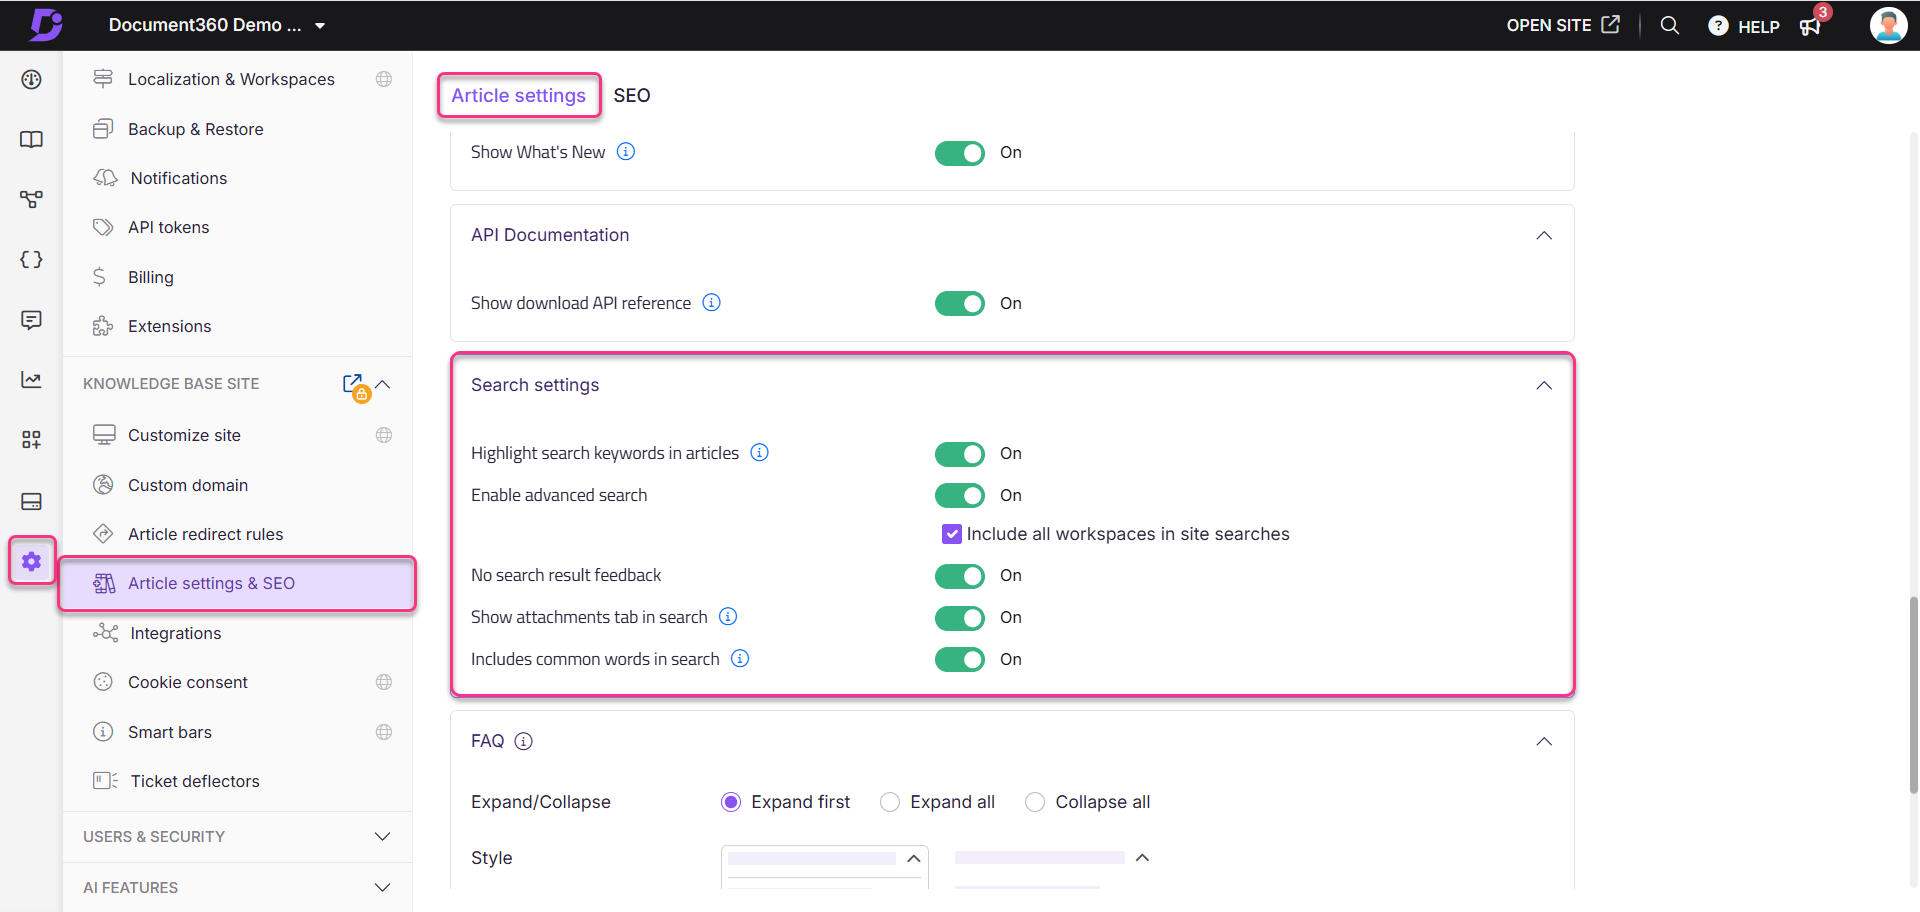Select the Expand all radio button
Screen dimensions: 1920x912
(890, 802)
